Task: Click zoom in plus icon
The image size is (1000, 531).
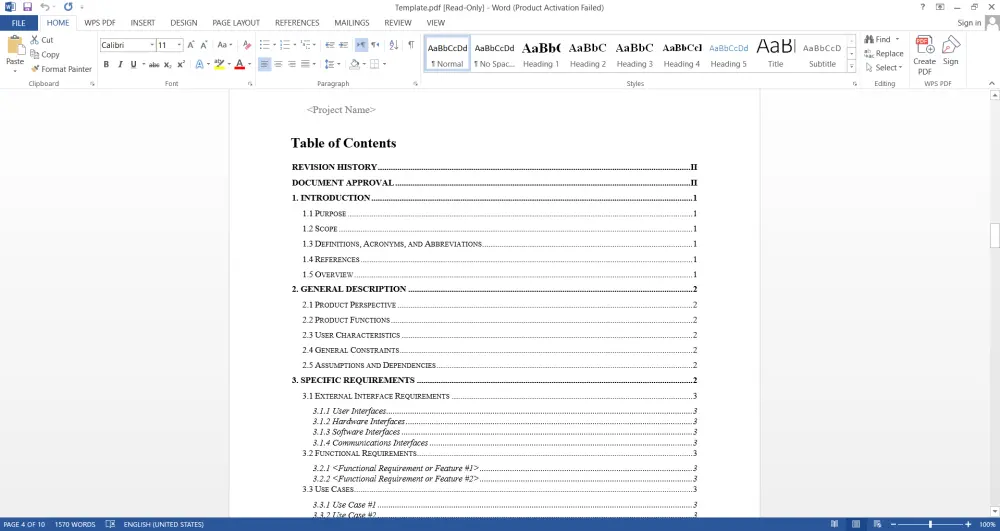Action: [968, 524]
